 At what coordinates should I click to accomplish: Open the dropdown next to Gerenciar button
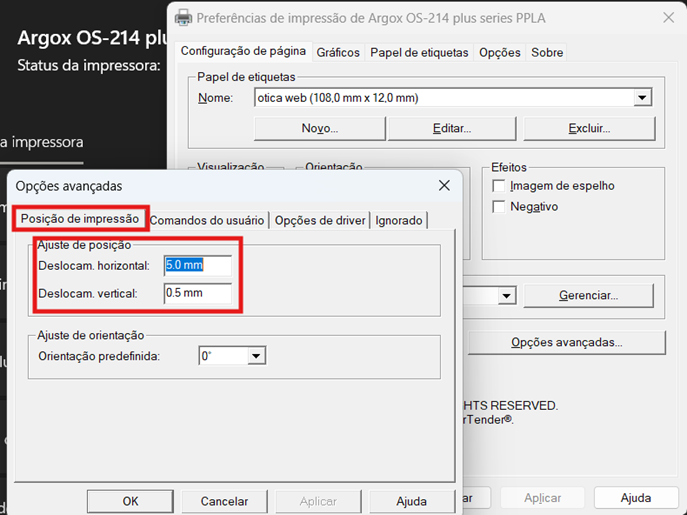point(506,296)
